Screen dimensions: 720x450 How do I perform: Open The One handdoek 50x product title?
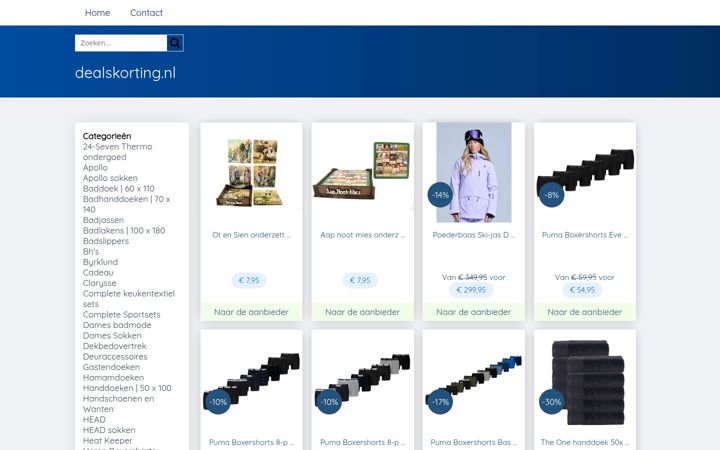[585, 443]
